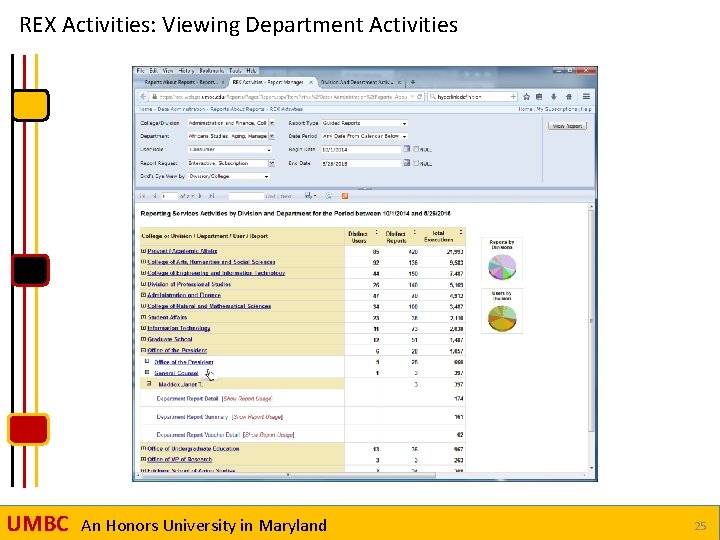The width and height of the screenshot is (720, 540).
Task: Click the Reports by Divisions pie chart
Action: pos(502,267)
